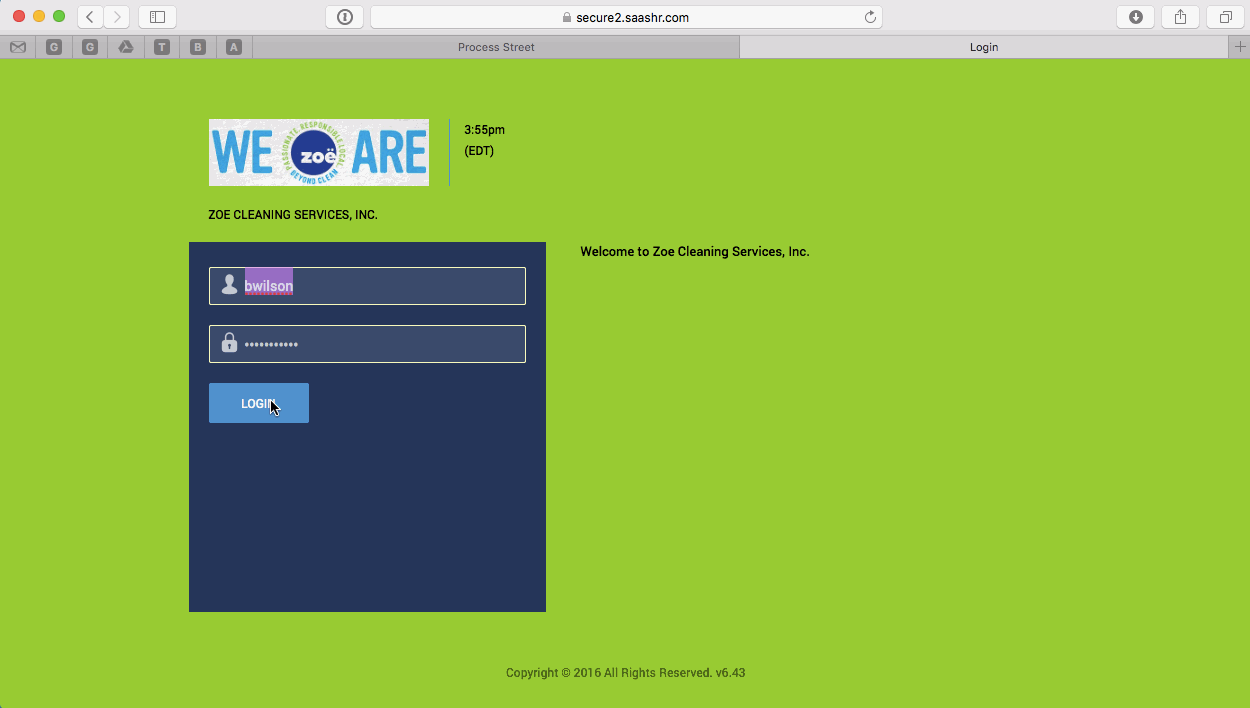Click the user silhouette icon in username field
The width and height of the screenshot is (1250, 708).
pos(229,285)
